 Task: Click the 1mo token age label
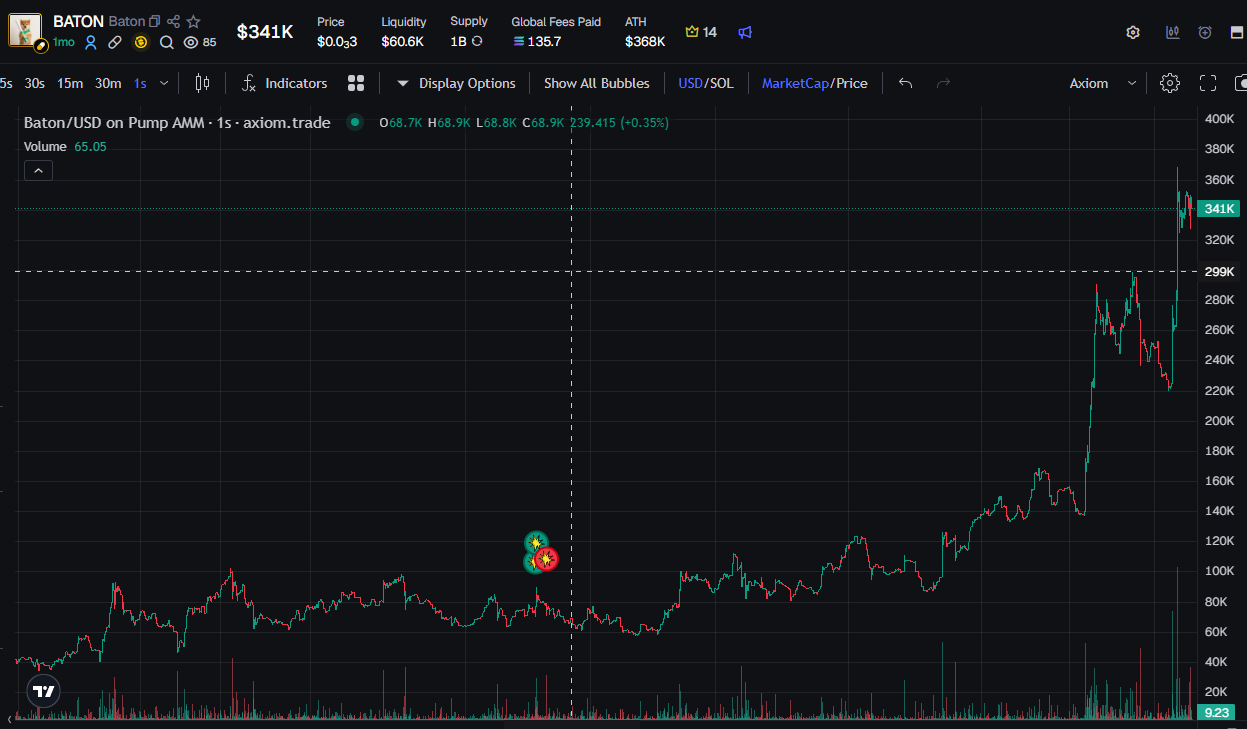coord(64,42)
